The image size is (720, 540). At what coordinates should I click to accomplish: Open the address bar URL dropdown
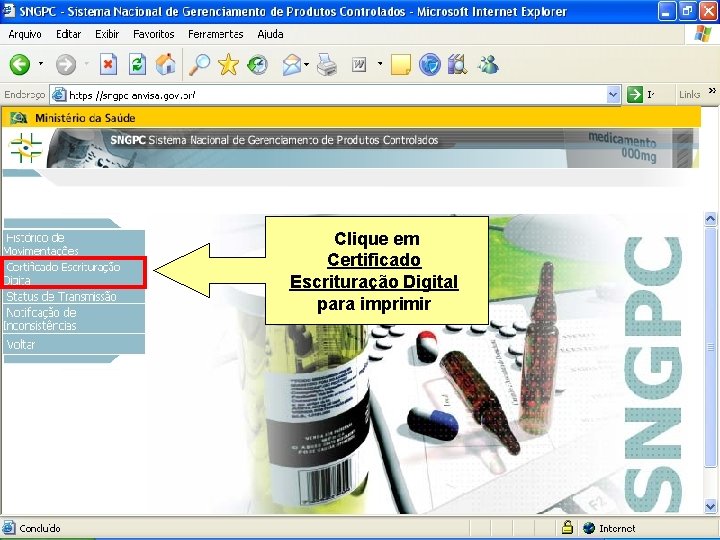(613, 95)
